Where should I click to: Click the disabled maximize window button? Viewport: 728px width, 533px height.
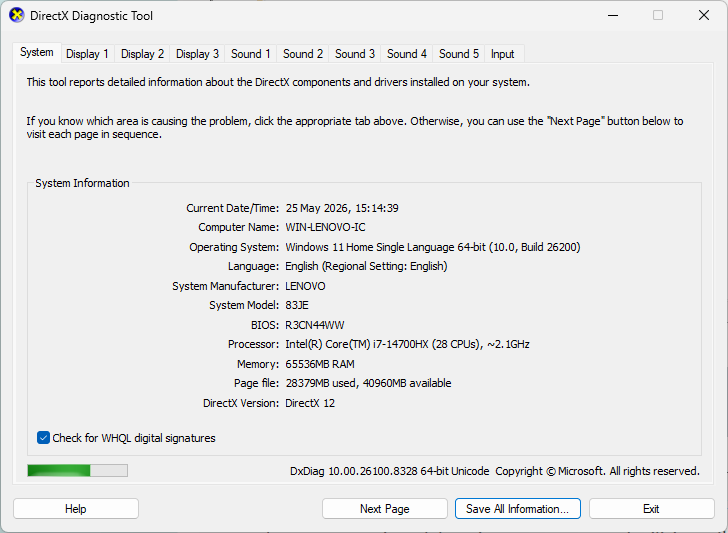click(658, 15)
